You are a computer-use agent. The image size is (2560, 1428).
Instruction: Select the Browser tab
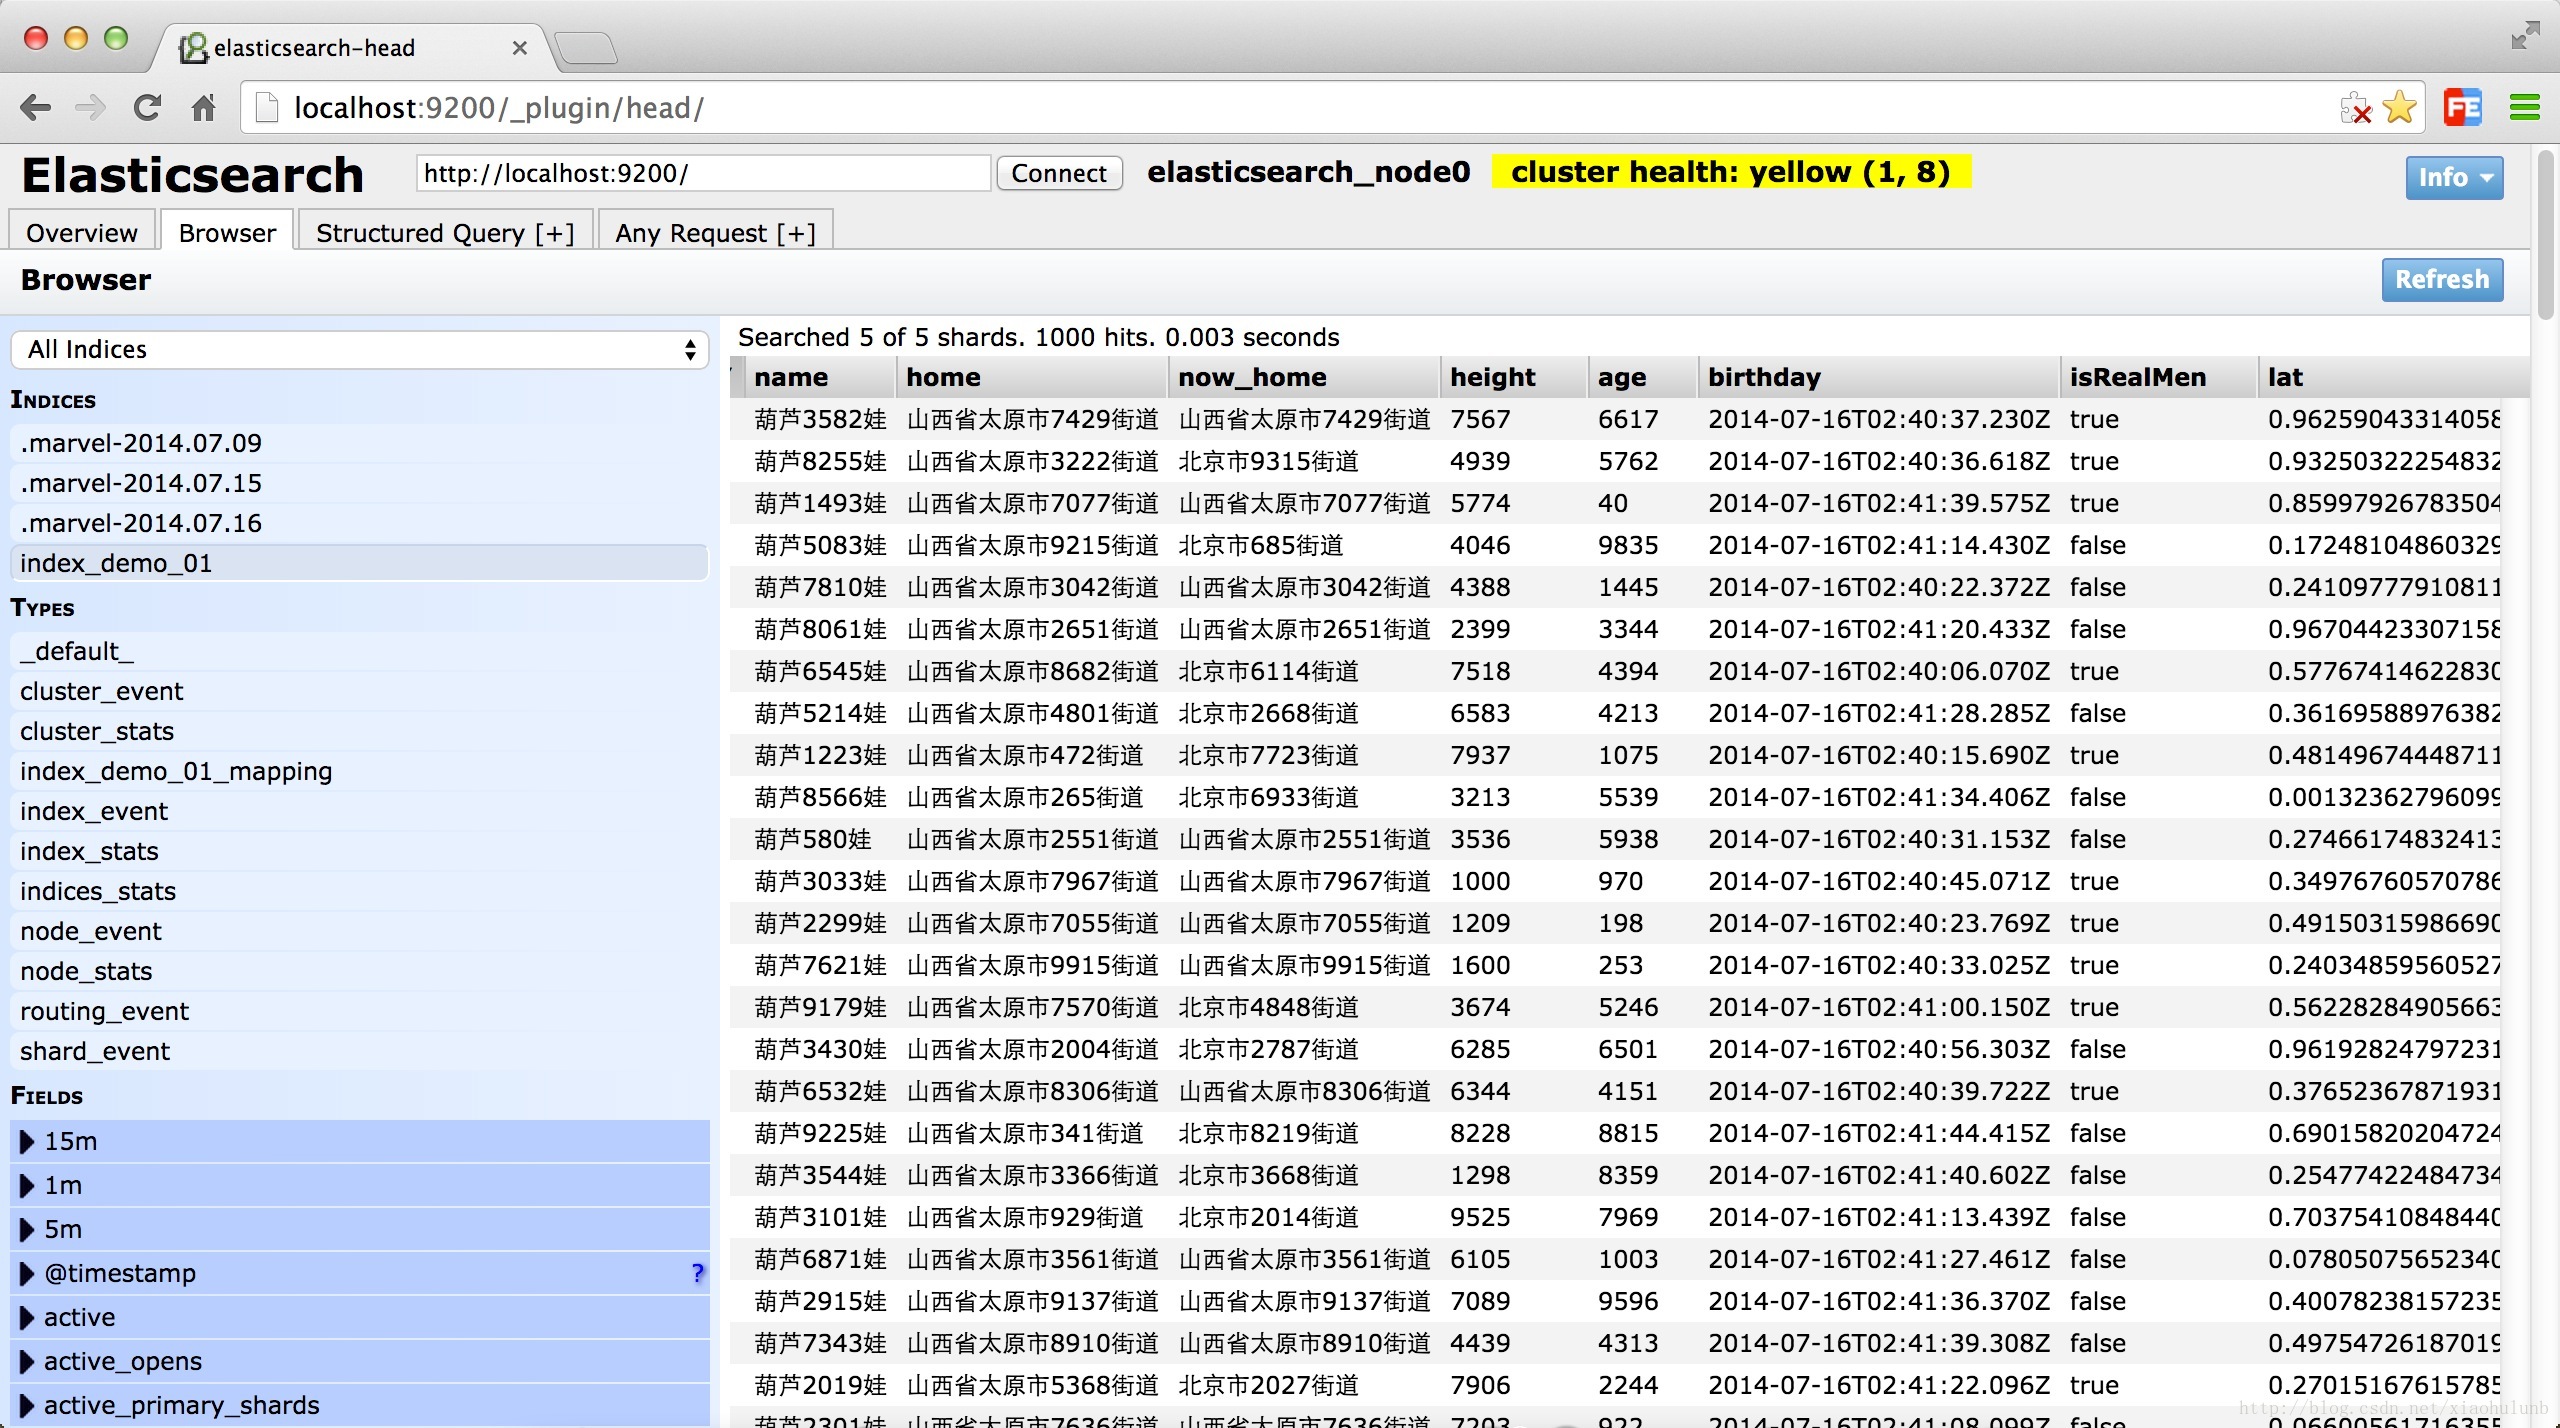(x=227, y=232)
